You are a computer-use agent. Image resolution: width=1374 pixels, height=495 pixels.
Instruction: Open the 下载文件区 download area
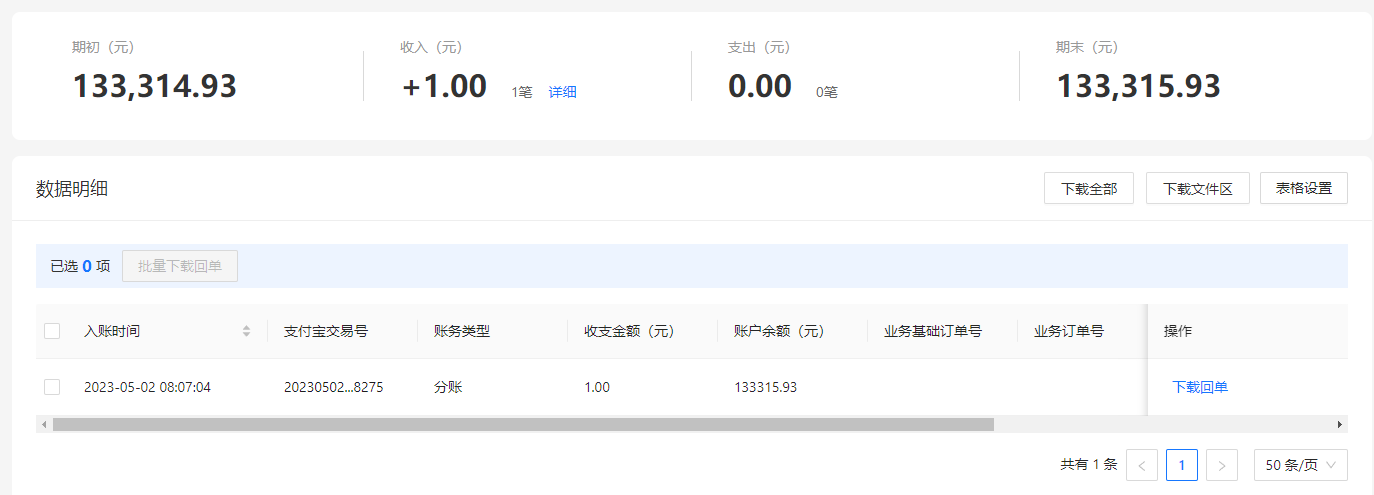pyautogui.click(x=1198, y=188)
